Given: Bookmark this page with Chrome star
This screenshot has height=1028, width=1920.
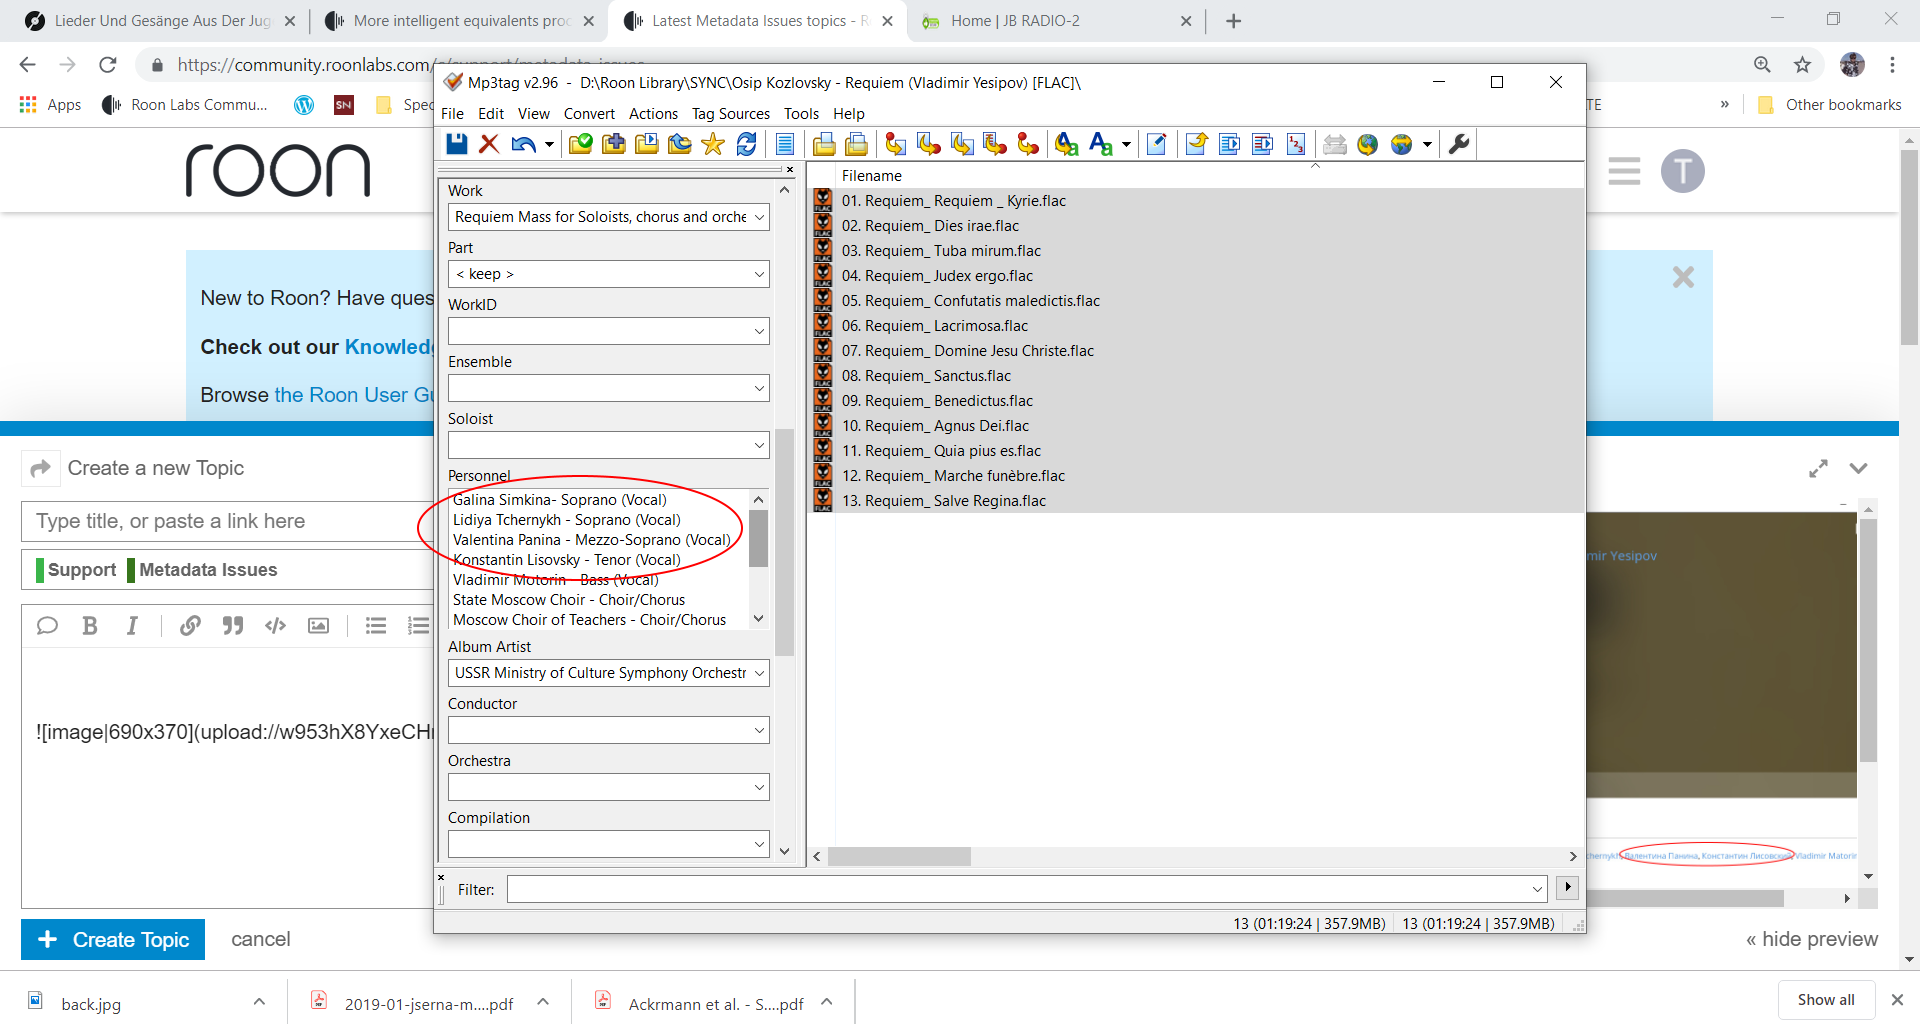Looking at the screenshot, I should tap(1802, 65).
